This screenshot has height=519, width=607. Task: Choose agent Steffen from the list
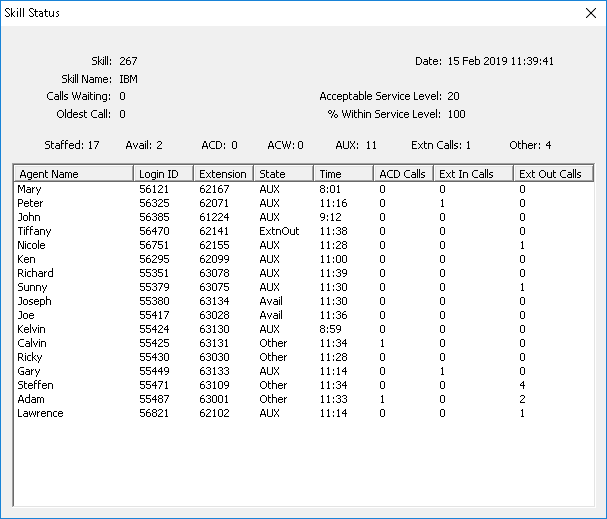point(36,384)
